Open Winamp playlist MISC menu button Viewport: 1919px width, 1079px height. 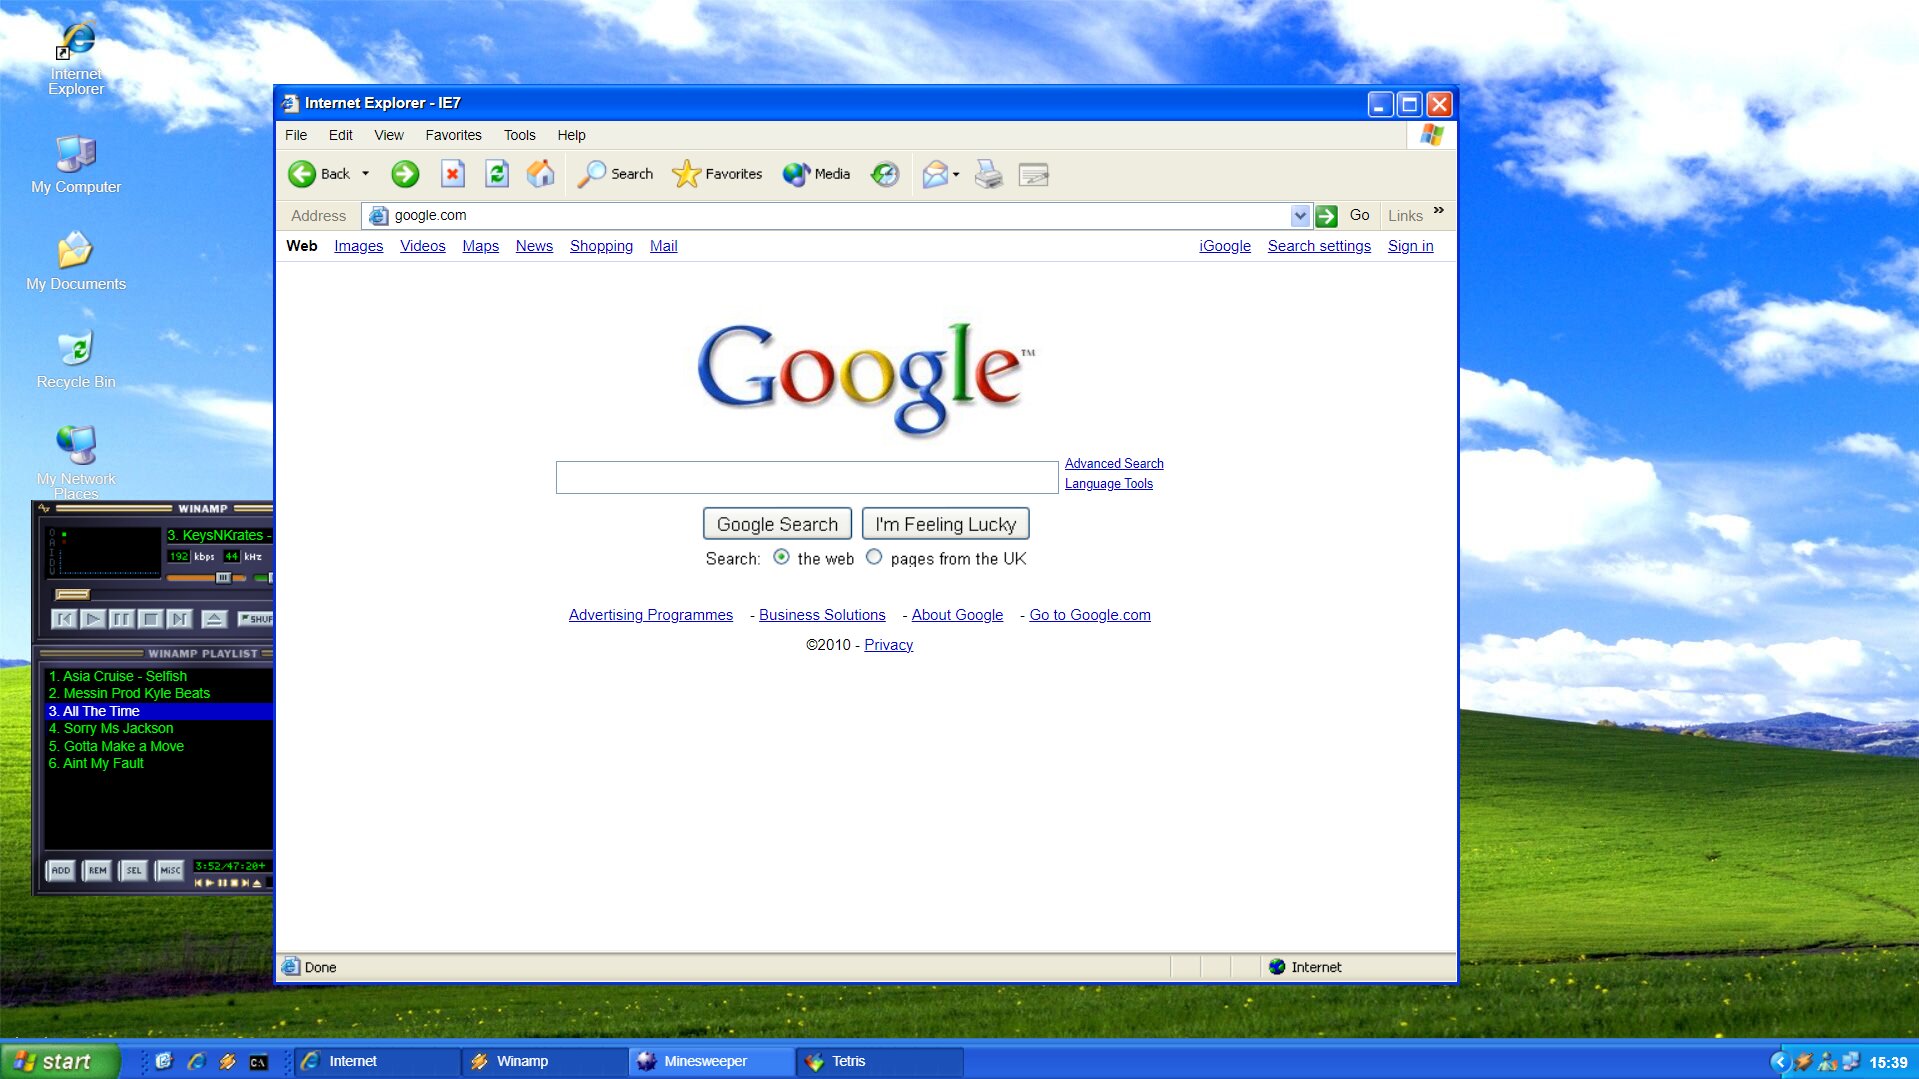tap(170, 870)
